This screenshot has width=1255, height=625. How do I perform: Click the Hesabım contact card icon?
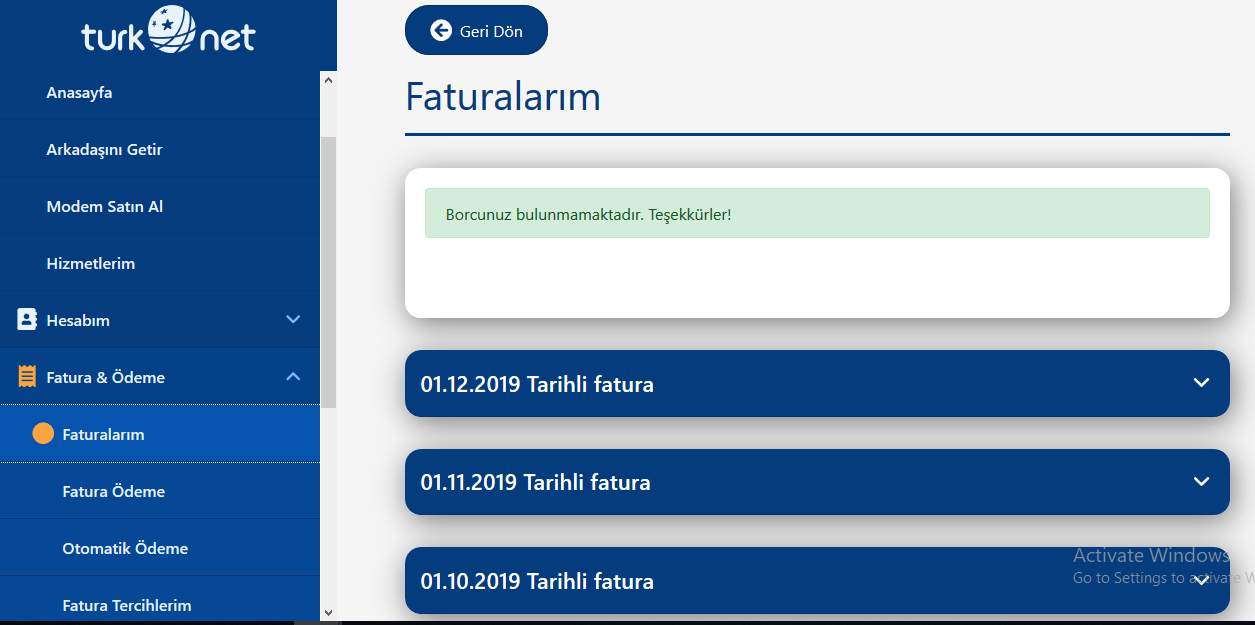27,320
